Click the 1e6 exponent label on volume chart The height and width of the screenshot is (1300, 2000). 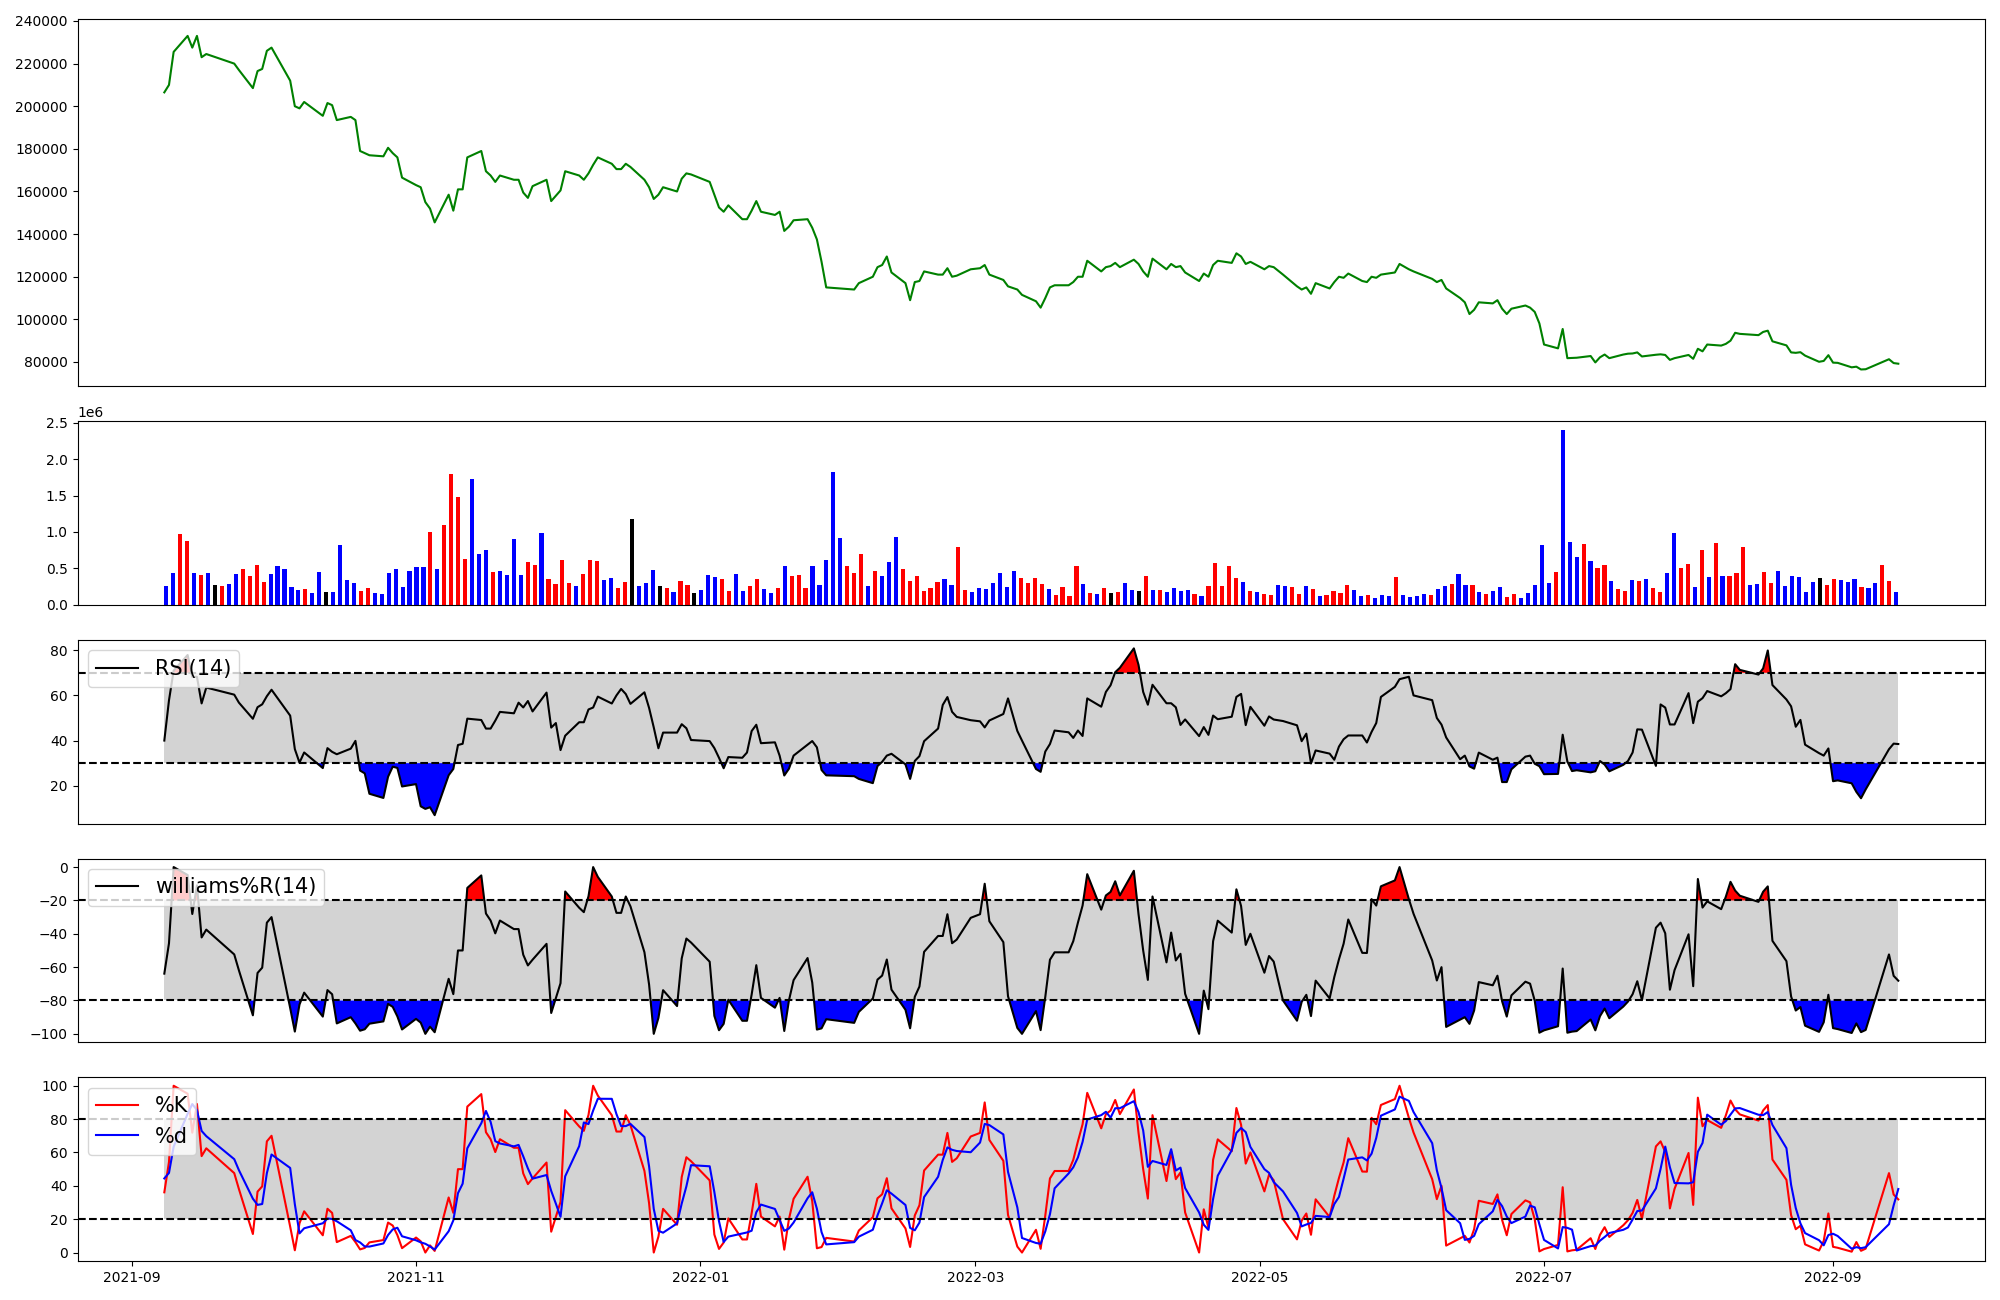[x=90, y=413]
